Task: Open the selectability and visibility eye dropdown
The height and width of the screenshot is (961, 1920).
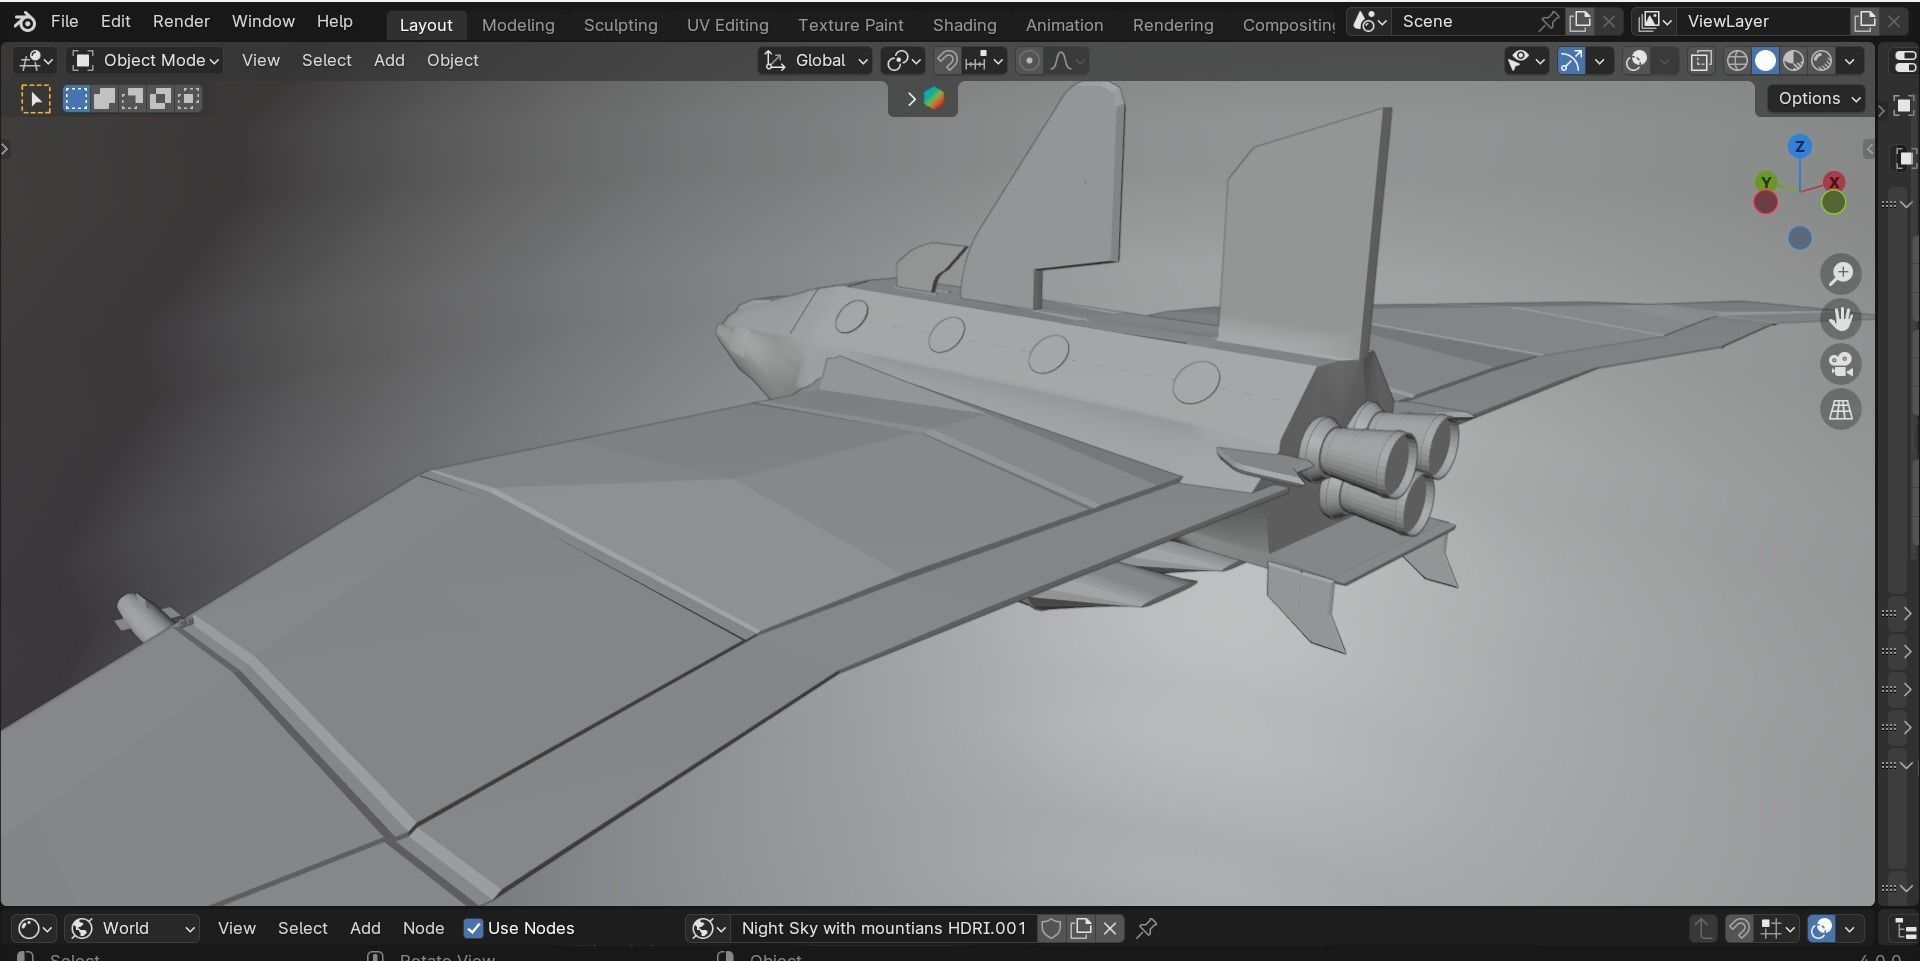Action: coord(1526,61)
